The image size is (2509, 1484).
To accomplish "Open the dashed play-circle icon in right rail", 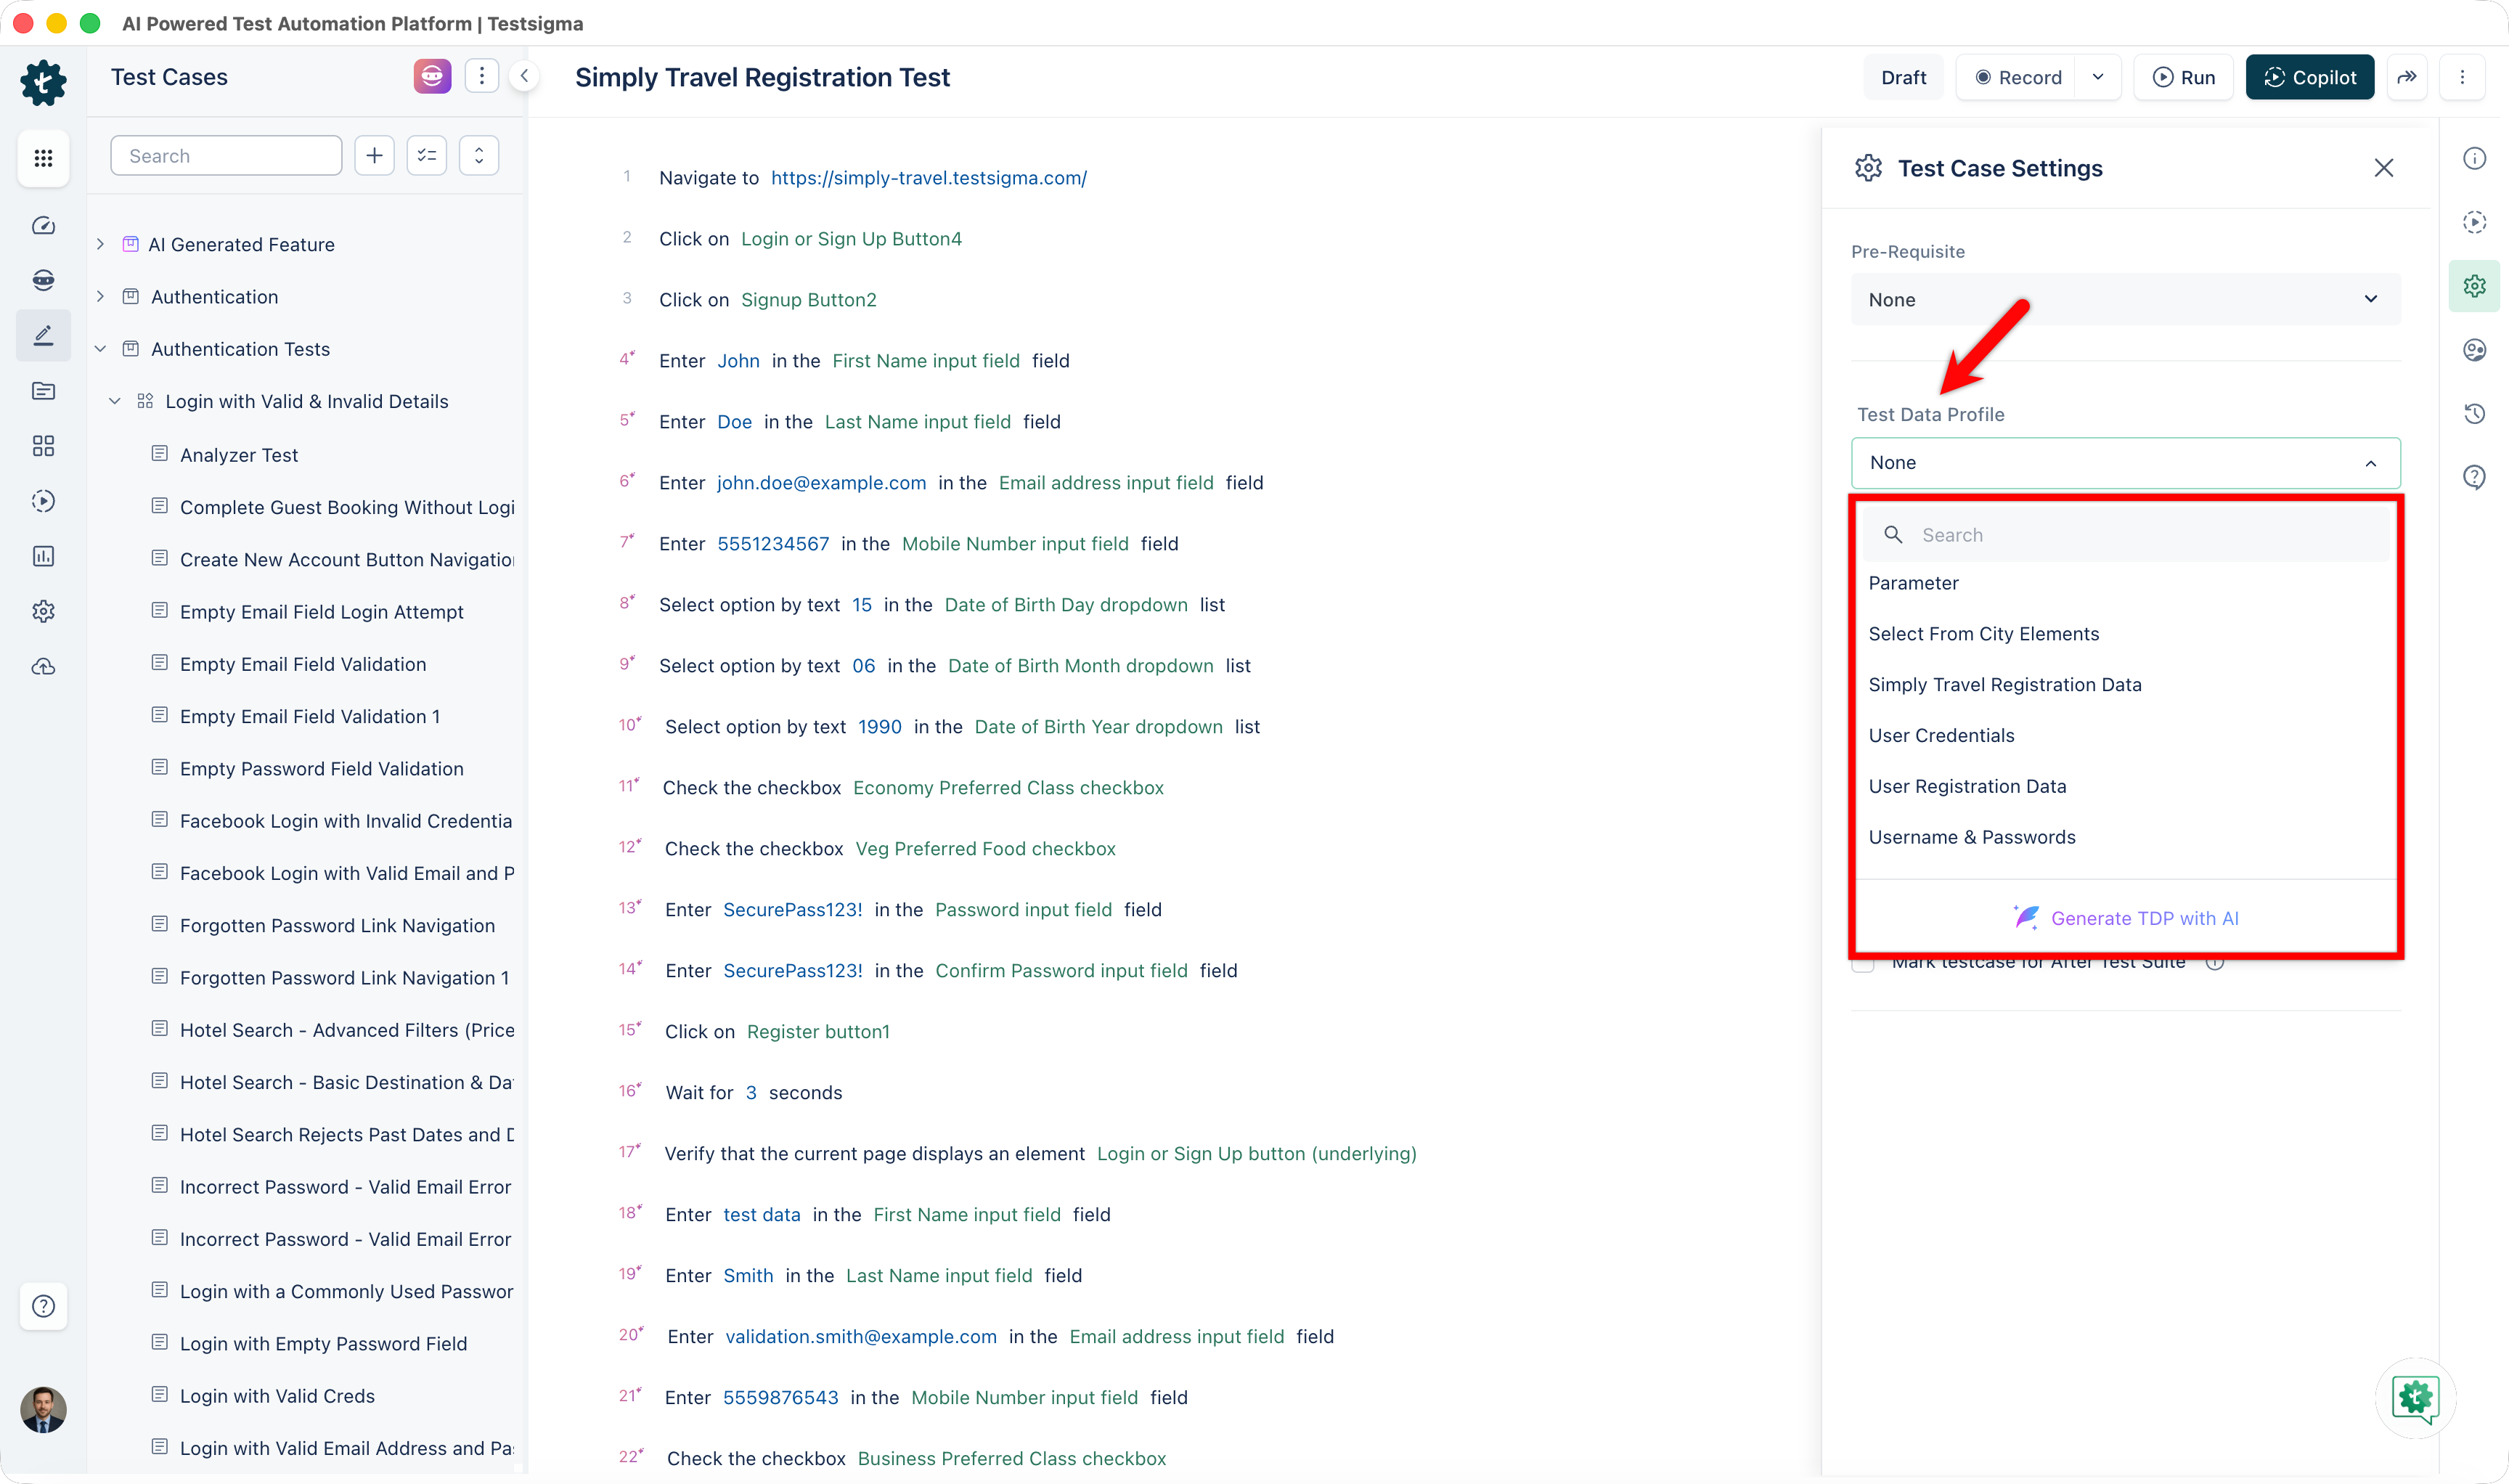I will (x=2475, y=222).
